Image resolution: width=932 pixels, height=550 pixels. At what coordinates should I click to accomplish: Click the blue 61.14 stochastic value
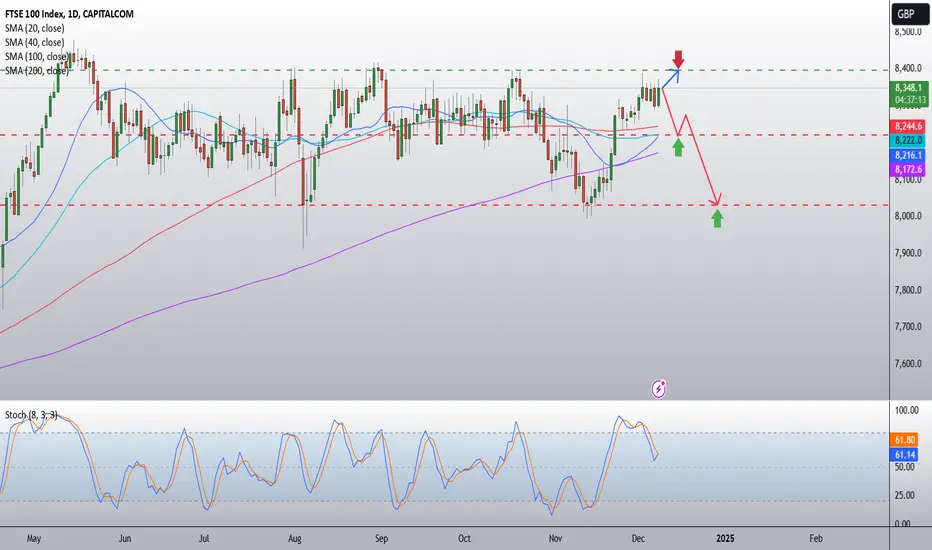pyautogui.click(x=905, y=455)
